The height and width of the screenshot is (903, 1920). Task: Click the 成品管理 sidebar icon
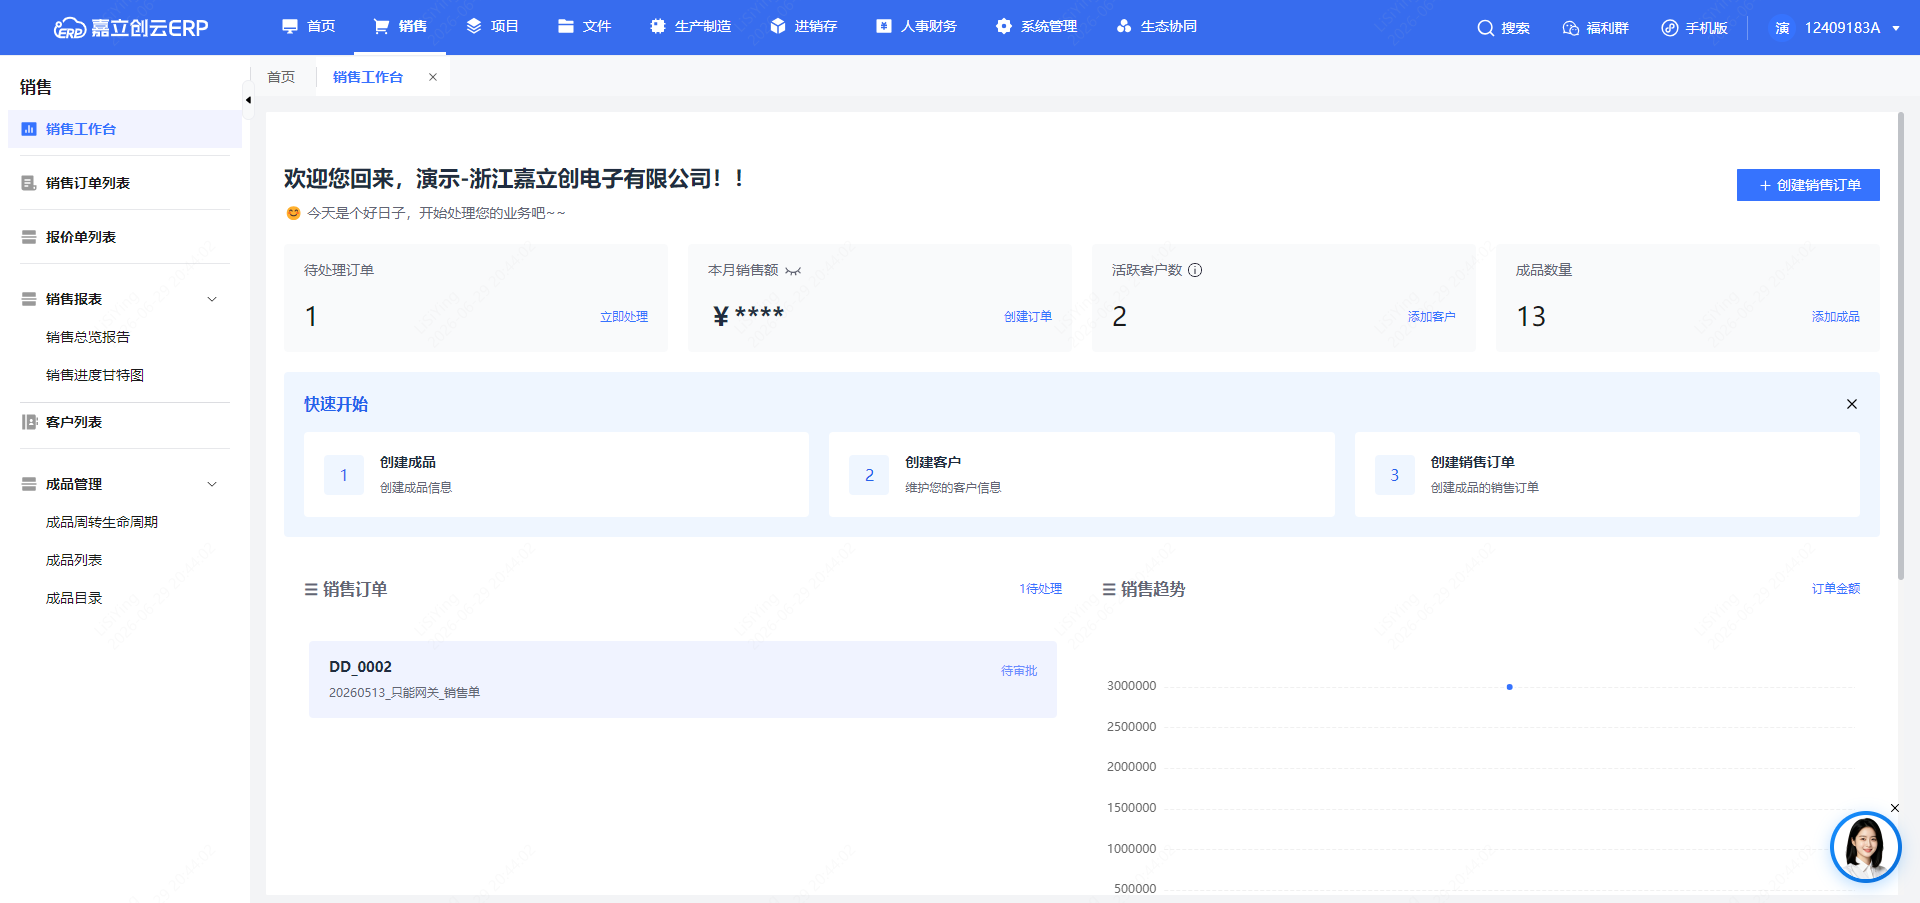tap(29, 484)
